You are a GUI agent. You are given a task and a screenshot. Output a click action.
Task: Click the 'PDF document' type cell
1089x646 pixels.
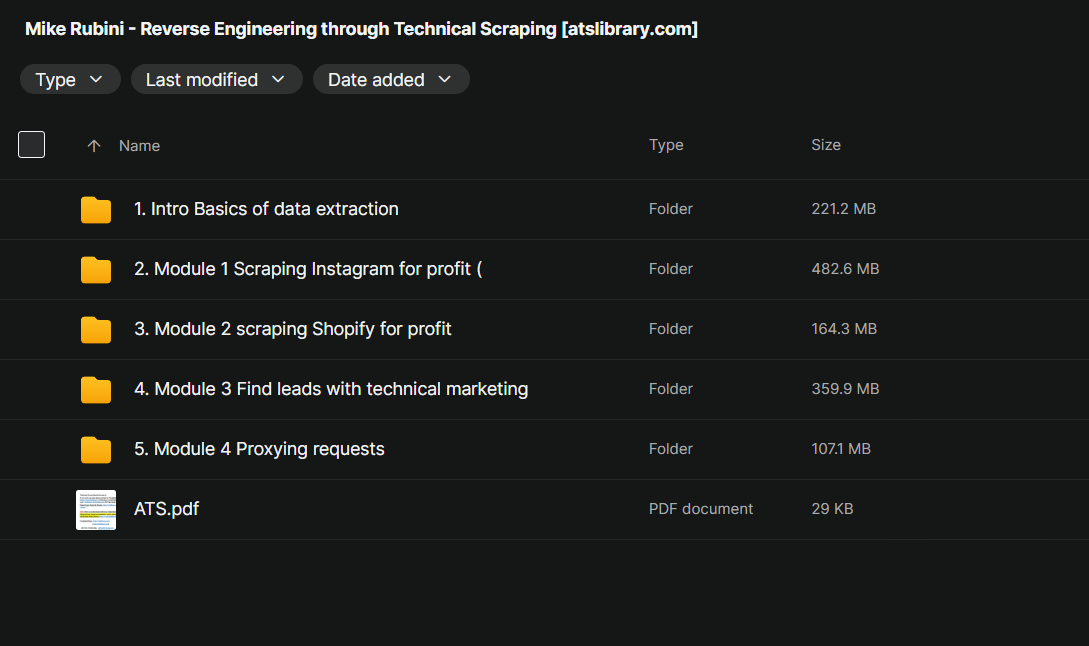(701, 508)
